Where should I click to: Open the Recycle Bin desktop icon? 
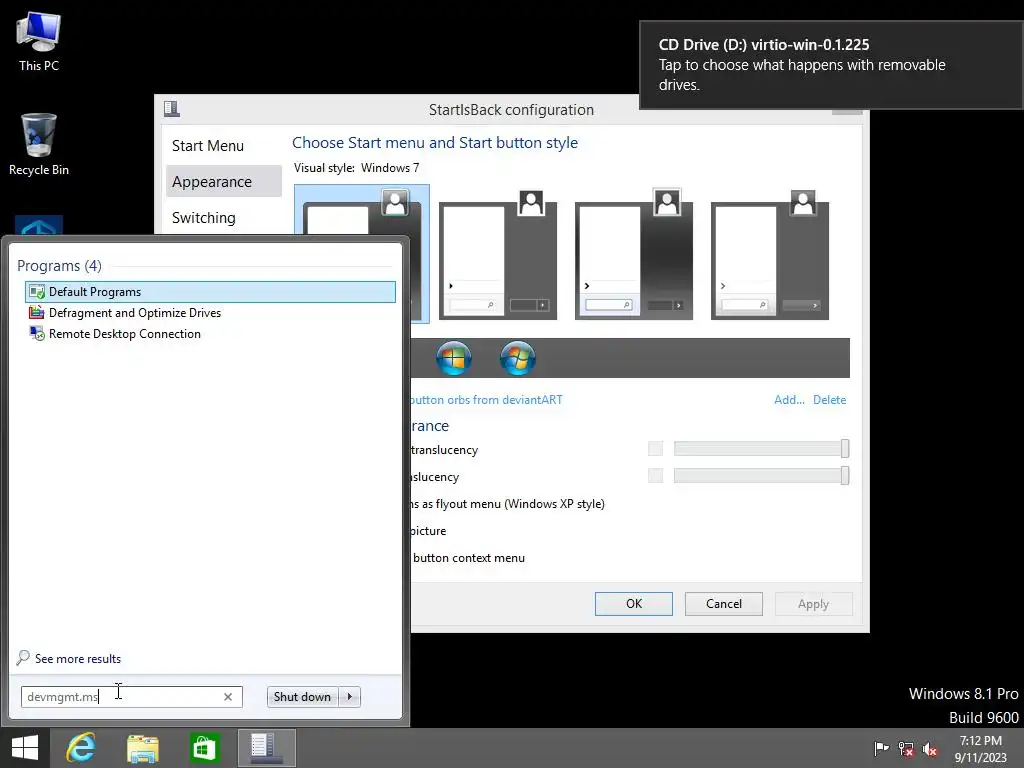pyautogui.click(x=39, y=144)
